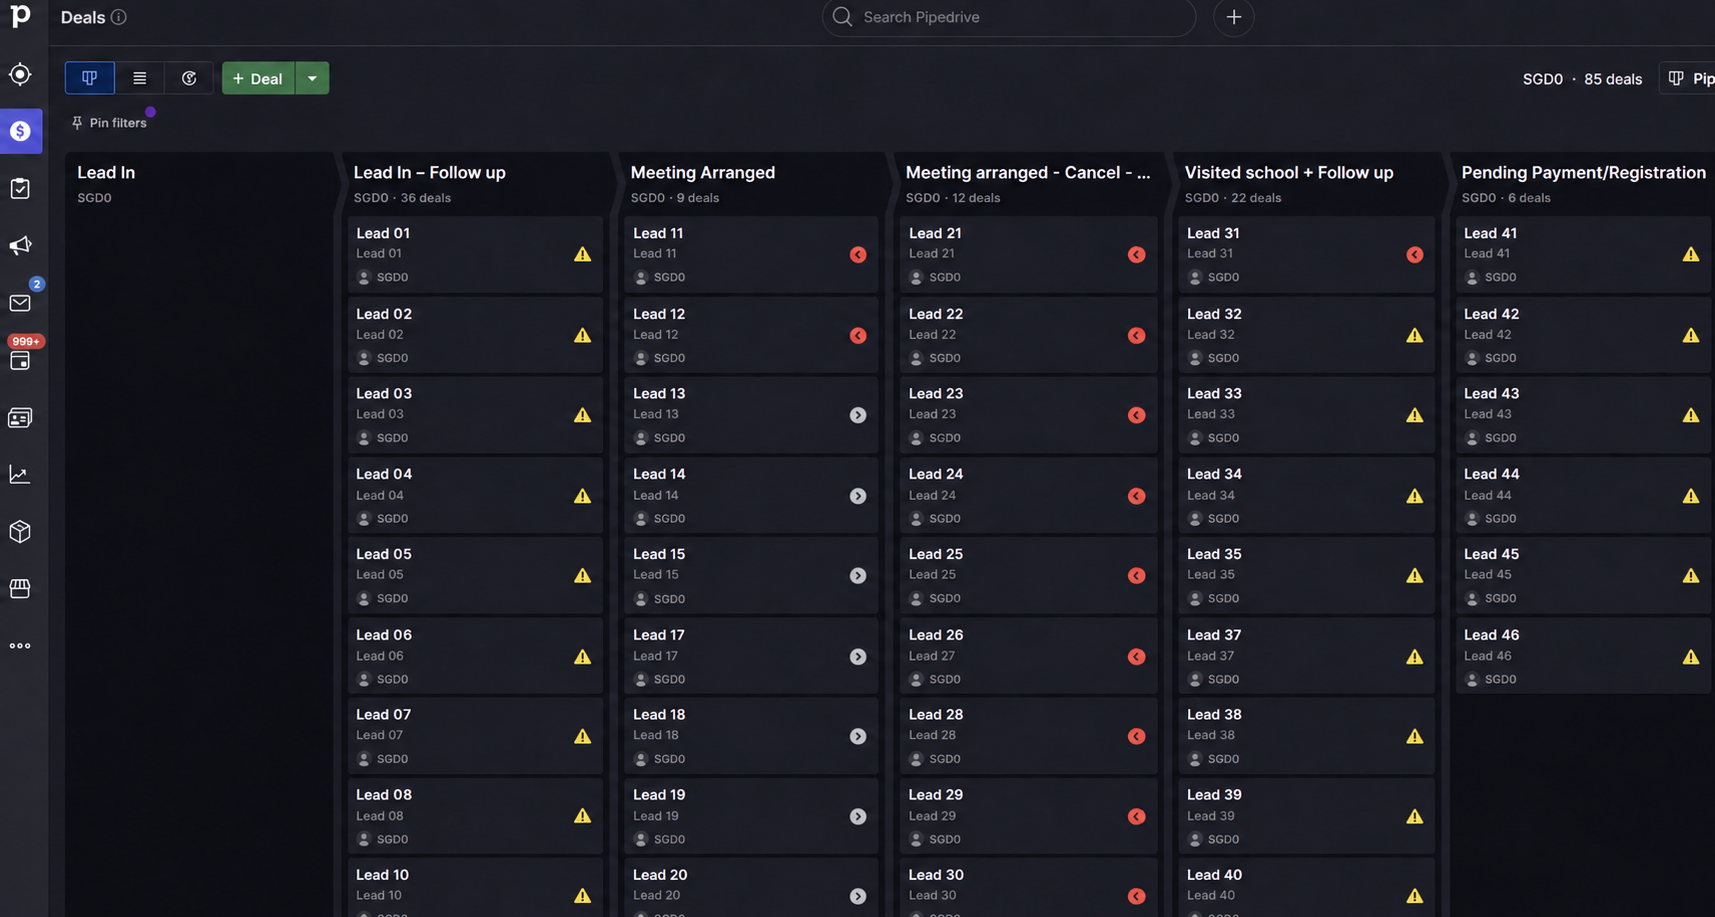The width and height of the screenshot is (1715, 917).
Task: Click overdue red icon on Lead 30
Action: (x=1137, y=897)
